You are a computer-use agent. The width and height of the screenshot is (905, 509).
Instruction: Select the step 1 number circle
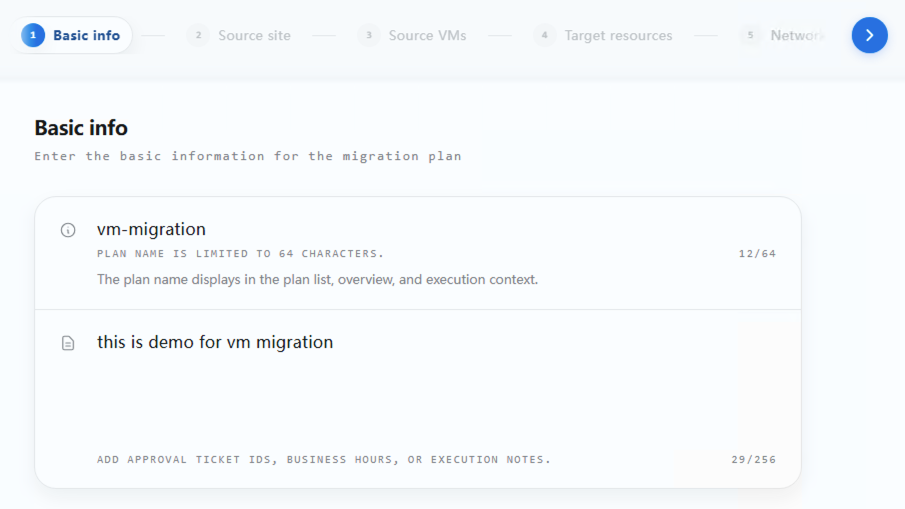point(33,35)
